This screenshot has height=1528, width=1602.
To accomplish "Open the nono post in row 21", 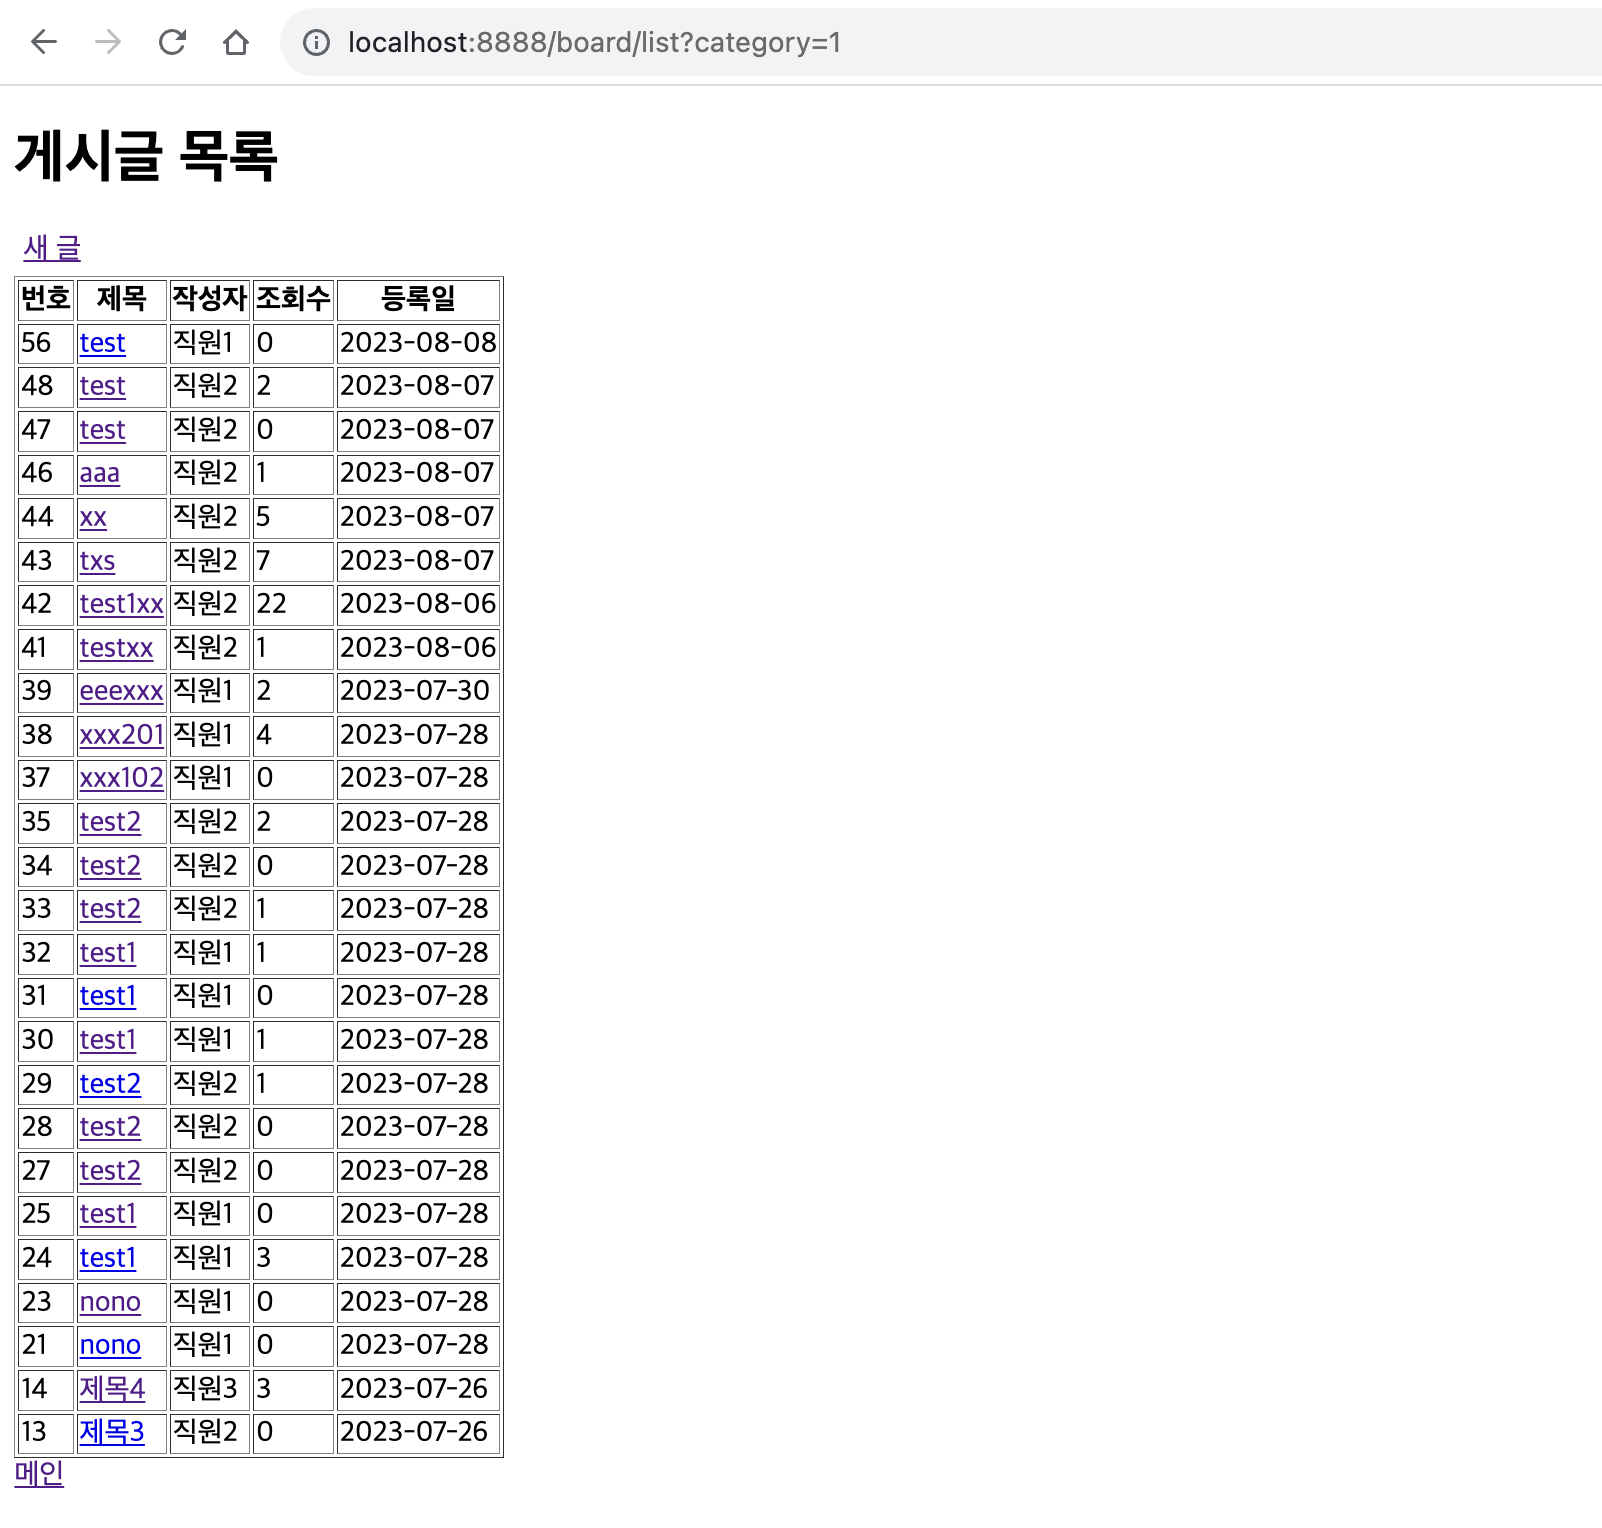I will coord(110,1345).
